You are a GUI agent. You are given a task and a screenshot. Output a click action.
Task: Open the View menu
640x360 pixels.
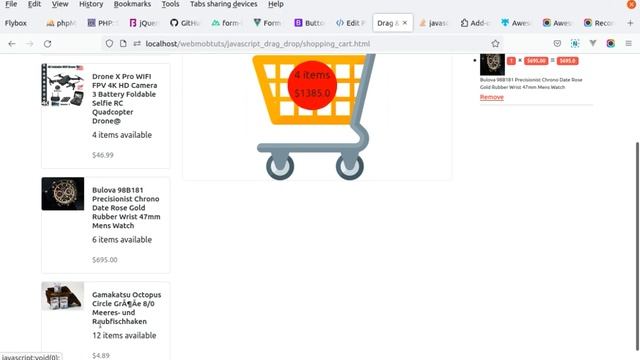click(60, 4)
